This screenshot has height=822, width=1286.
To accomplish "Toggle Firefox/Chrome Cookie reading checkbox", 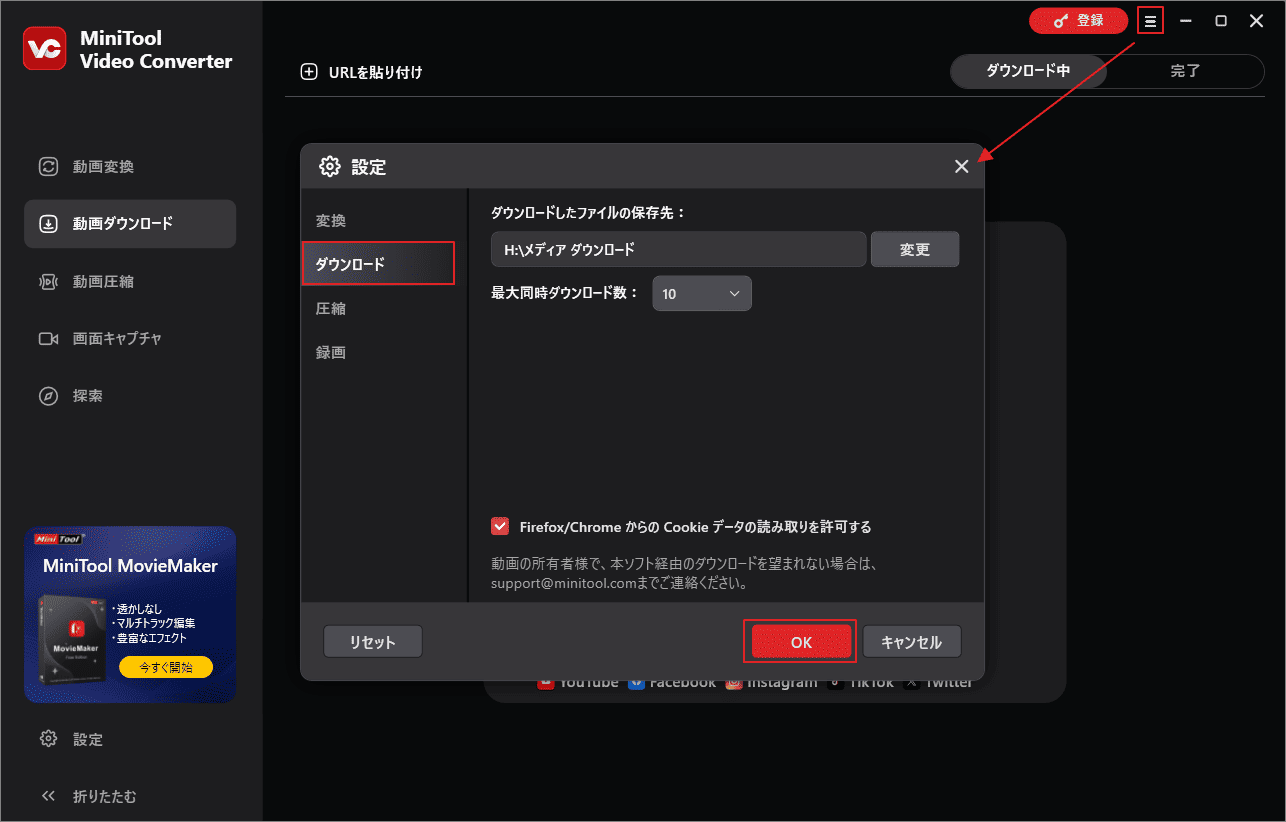I will point(500,526).
